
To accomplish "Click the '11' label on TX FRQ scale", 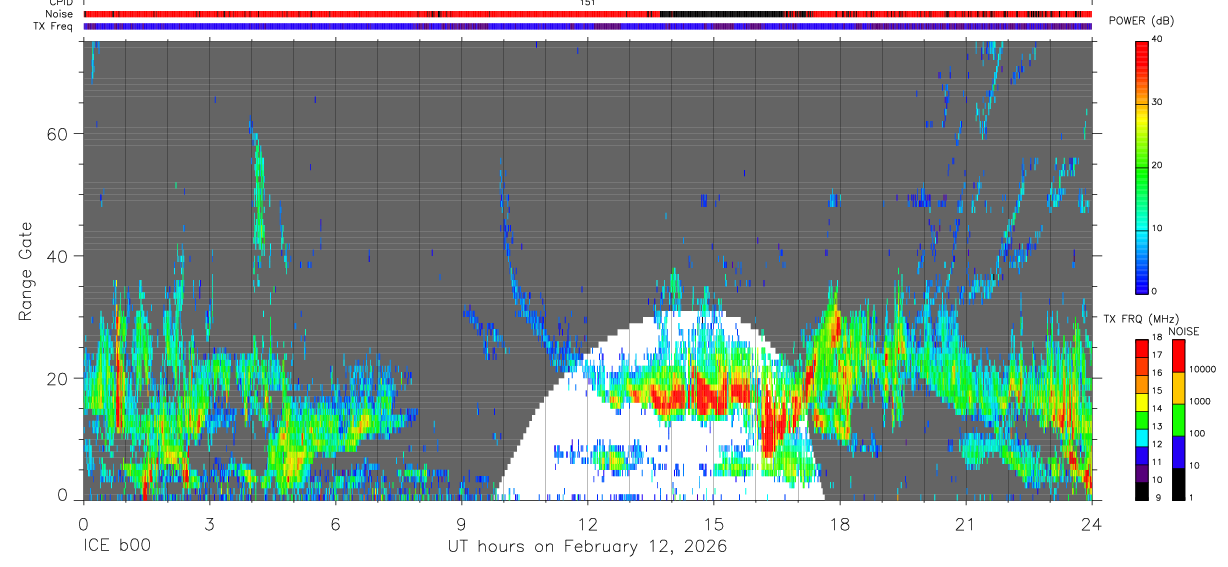I will [x=1157, y=462].
